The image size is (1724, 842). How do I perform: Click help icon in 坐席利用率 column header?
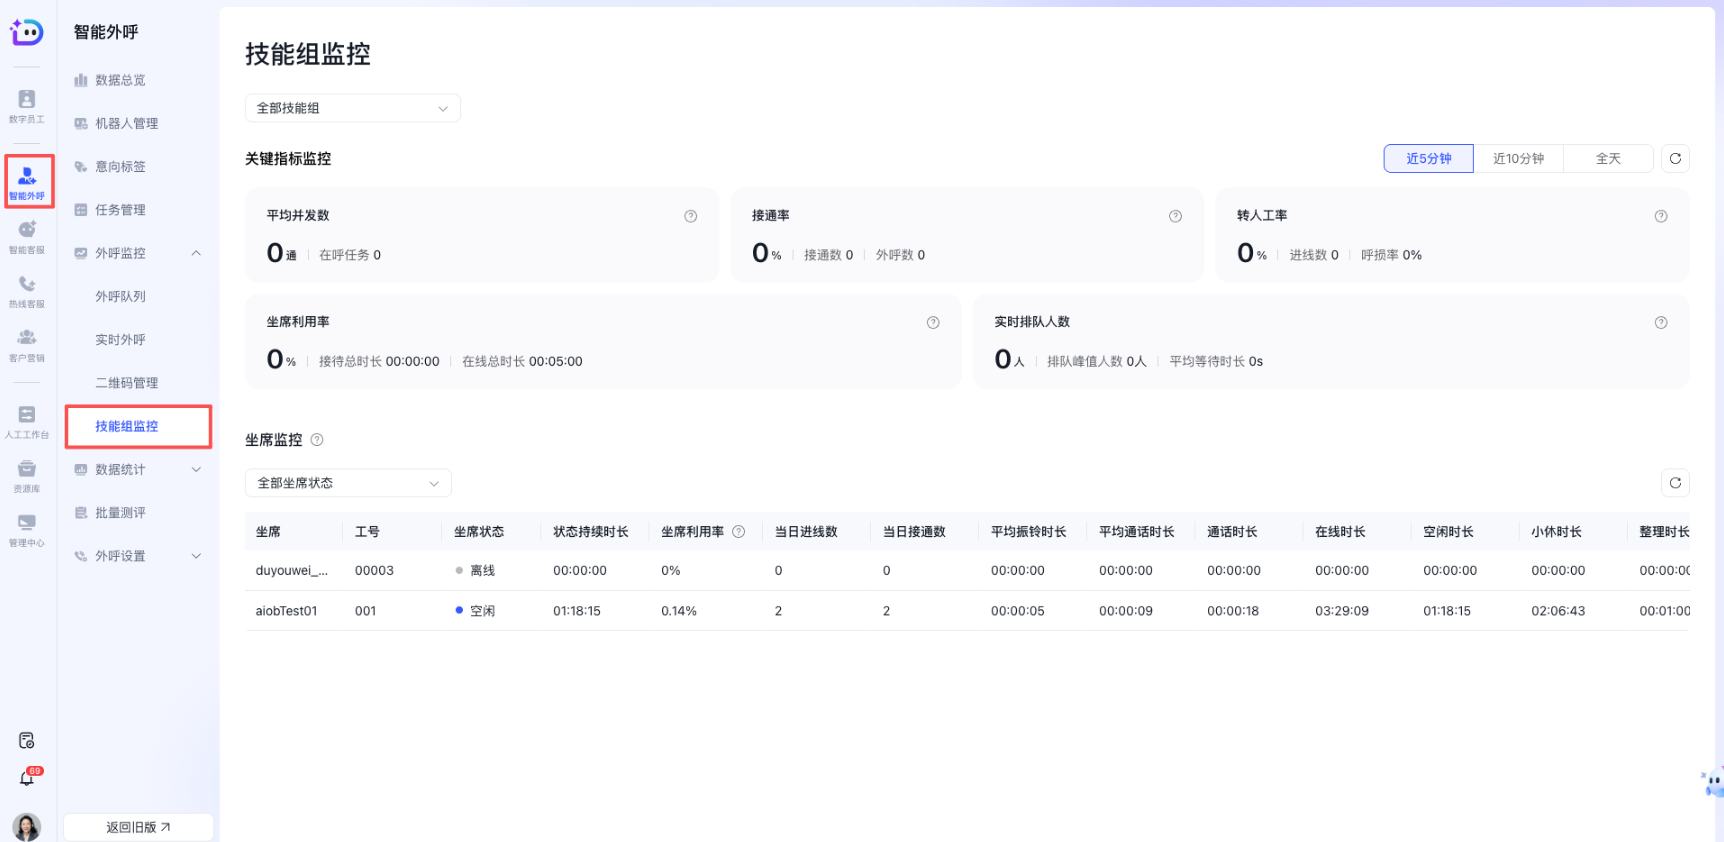point(739,532)
